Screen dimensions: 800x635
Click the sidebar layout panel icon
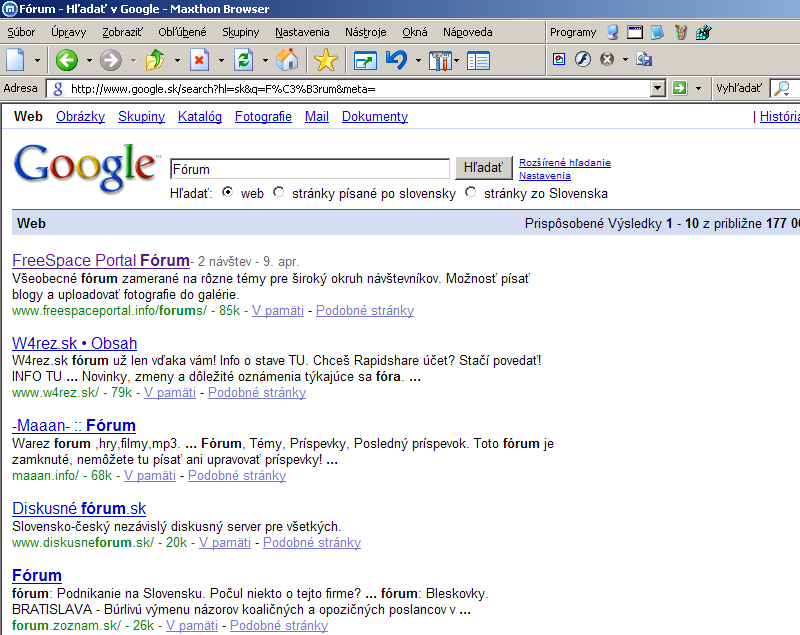tap(479, 61)
